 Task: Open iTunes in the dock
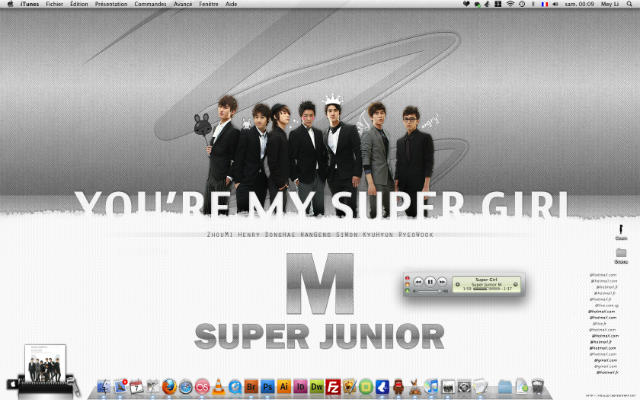coord(431,386)
